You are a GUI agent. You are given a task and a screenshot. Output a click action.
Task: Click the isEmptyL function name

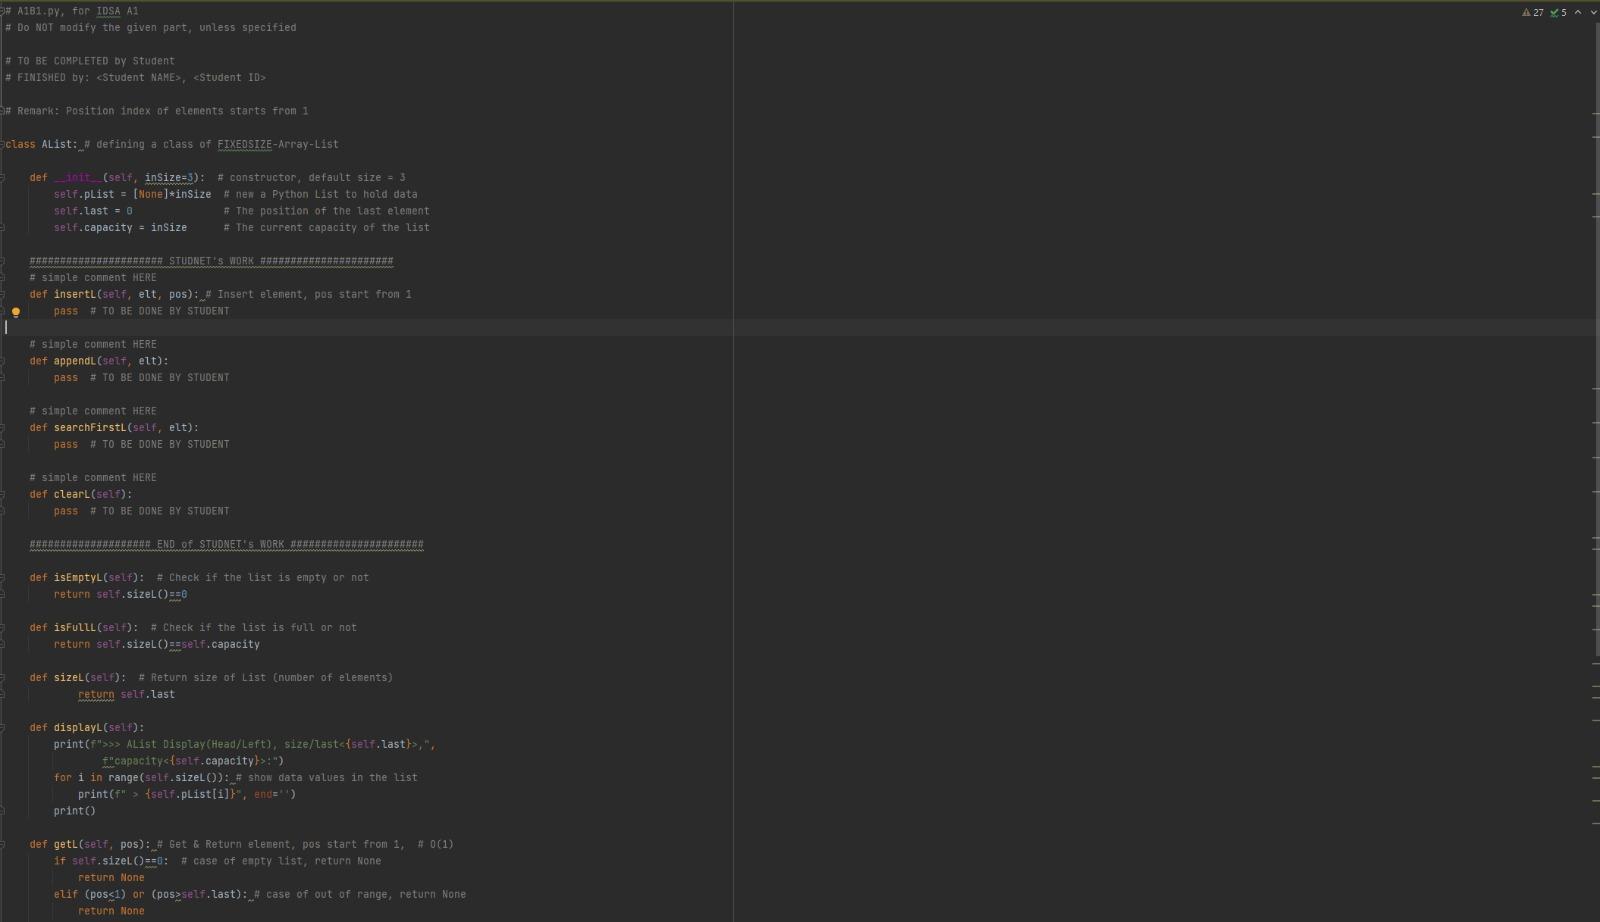click(78, 578)
